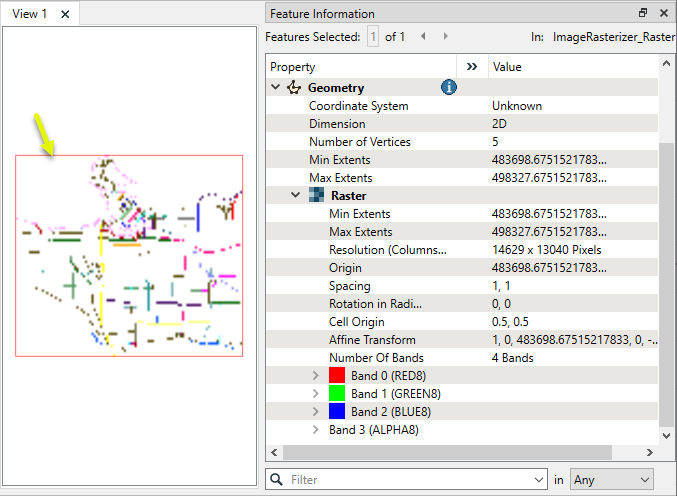Collapse the Geometry section
The image size is (677, 496).
point(276,88)
